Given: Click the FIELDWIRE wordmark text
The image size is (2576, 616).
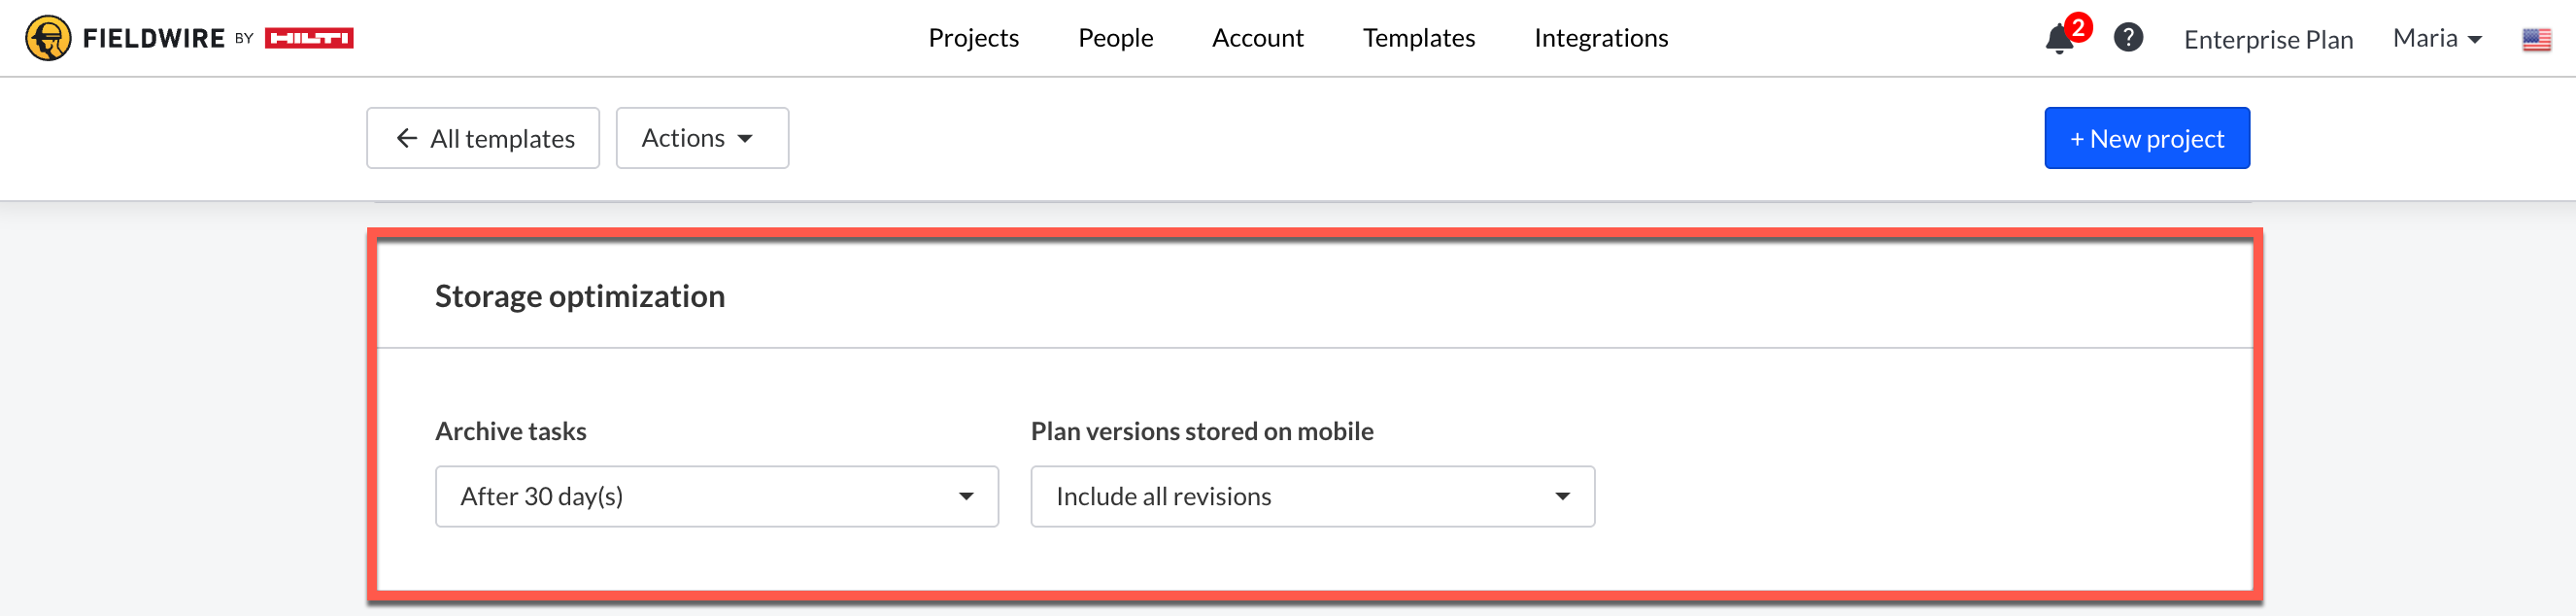Looking at the screenshot, I should [154, 39].
